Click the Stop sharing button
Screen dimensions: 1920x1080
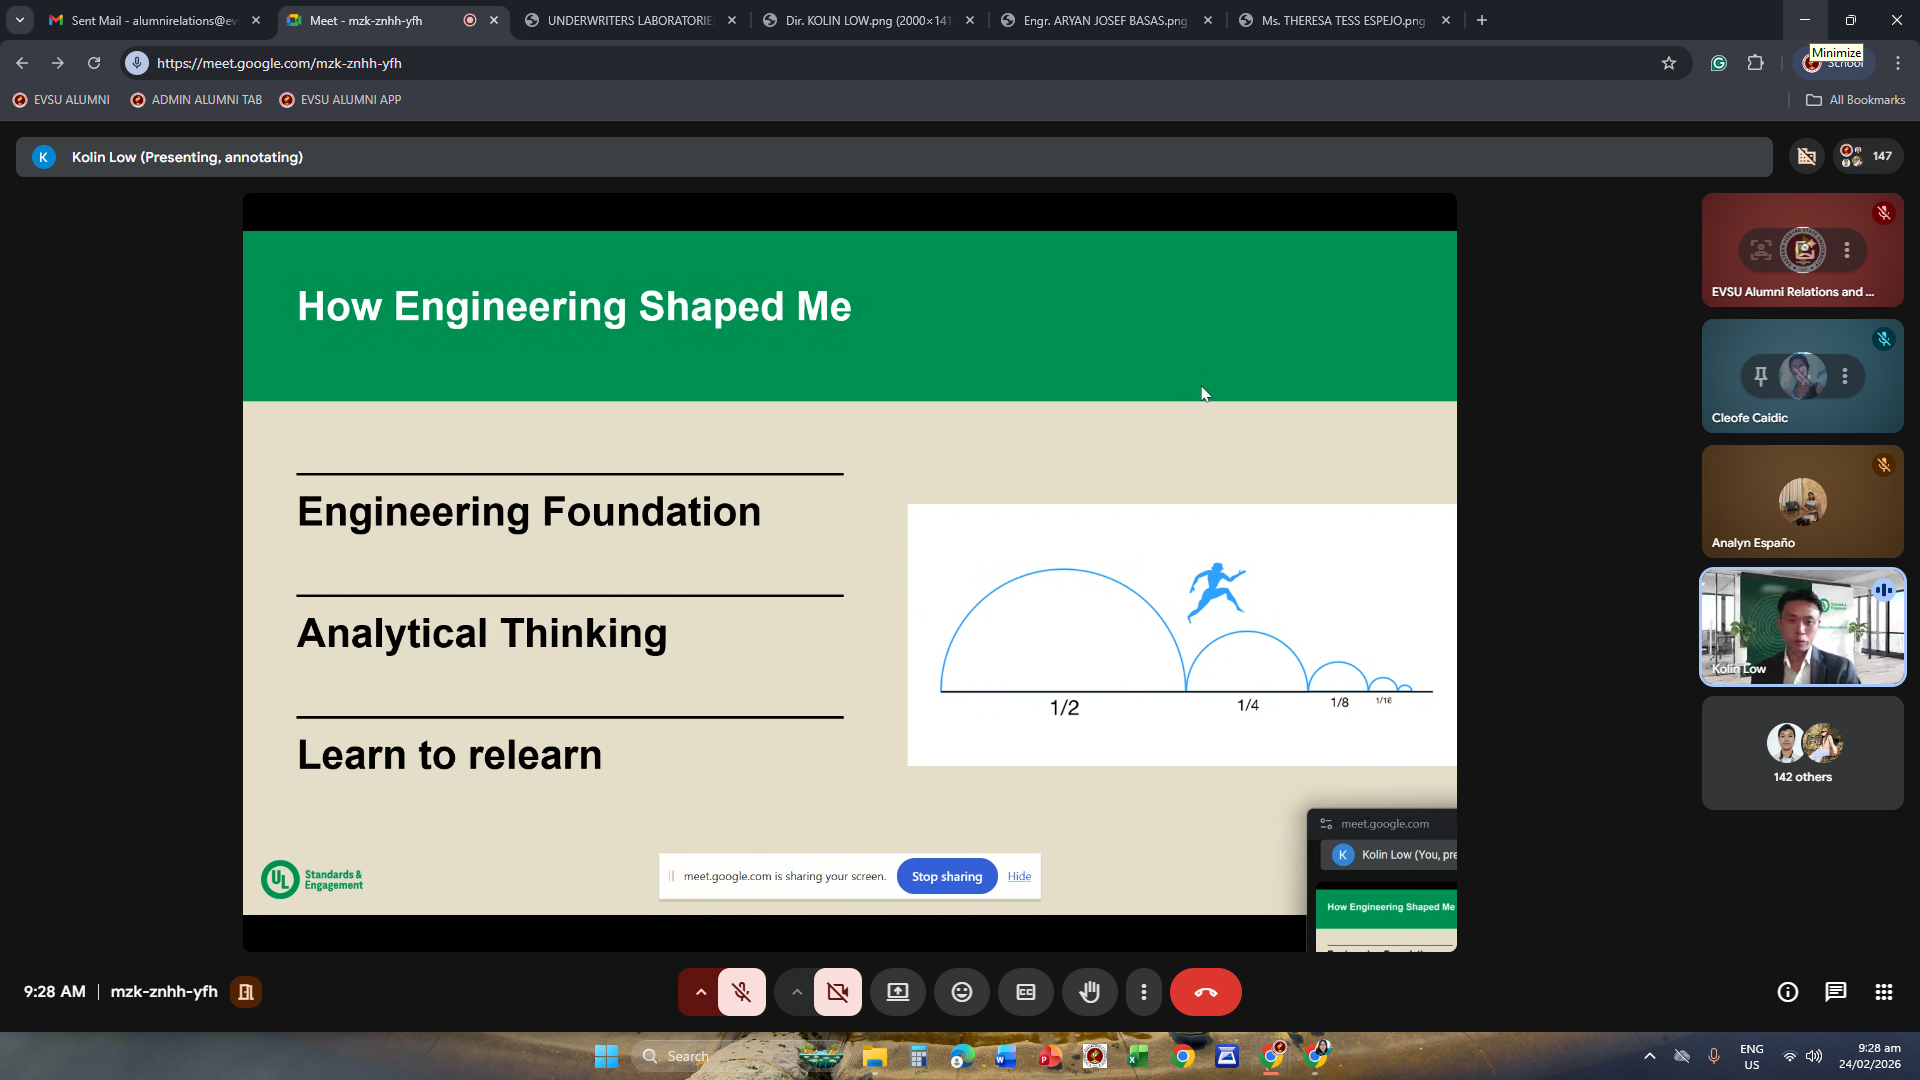946,876
